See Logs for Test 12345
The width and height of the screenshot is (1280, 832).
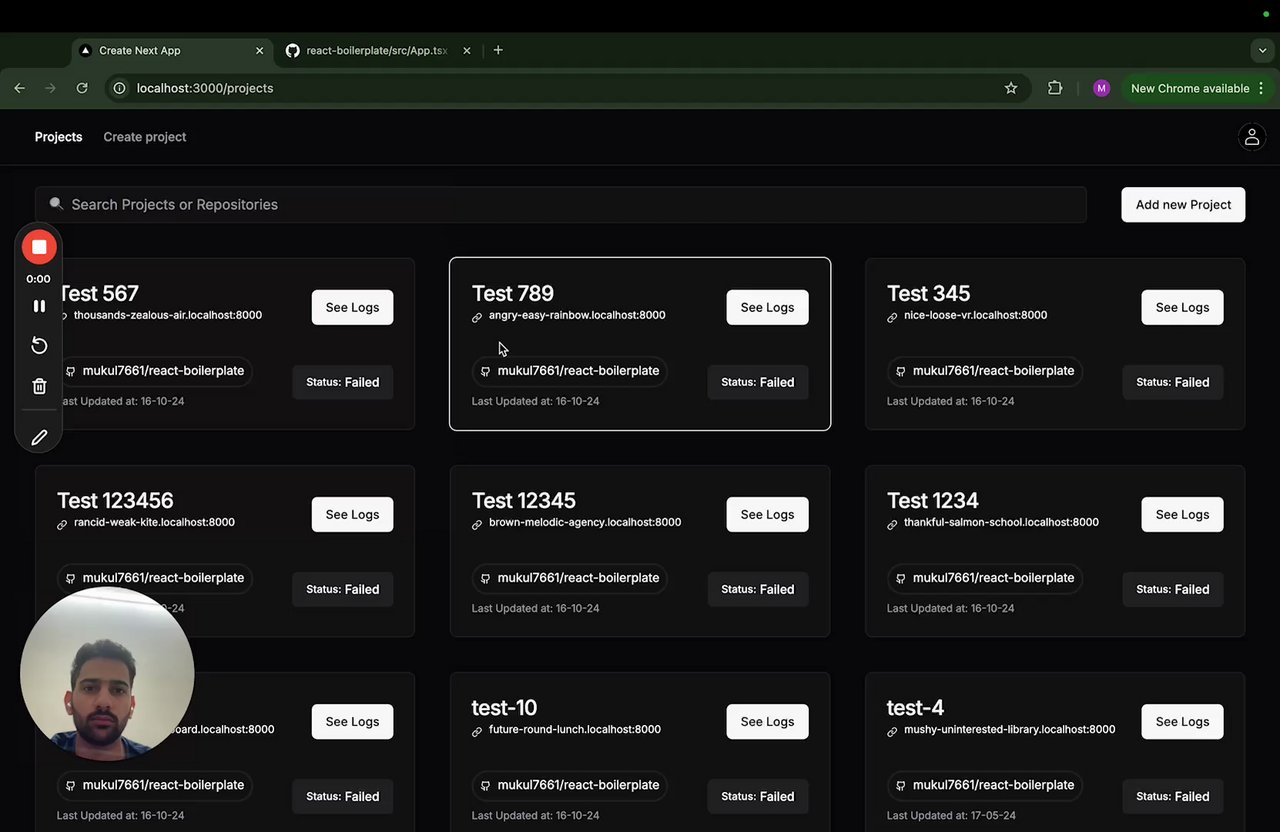pos(767,514)
